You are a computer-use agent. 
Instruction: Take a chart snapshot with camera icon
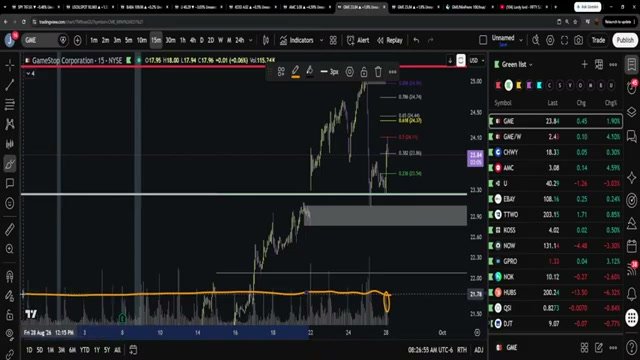[578, 40]
